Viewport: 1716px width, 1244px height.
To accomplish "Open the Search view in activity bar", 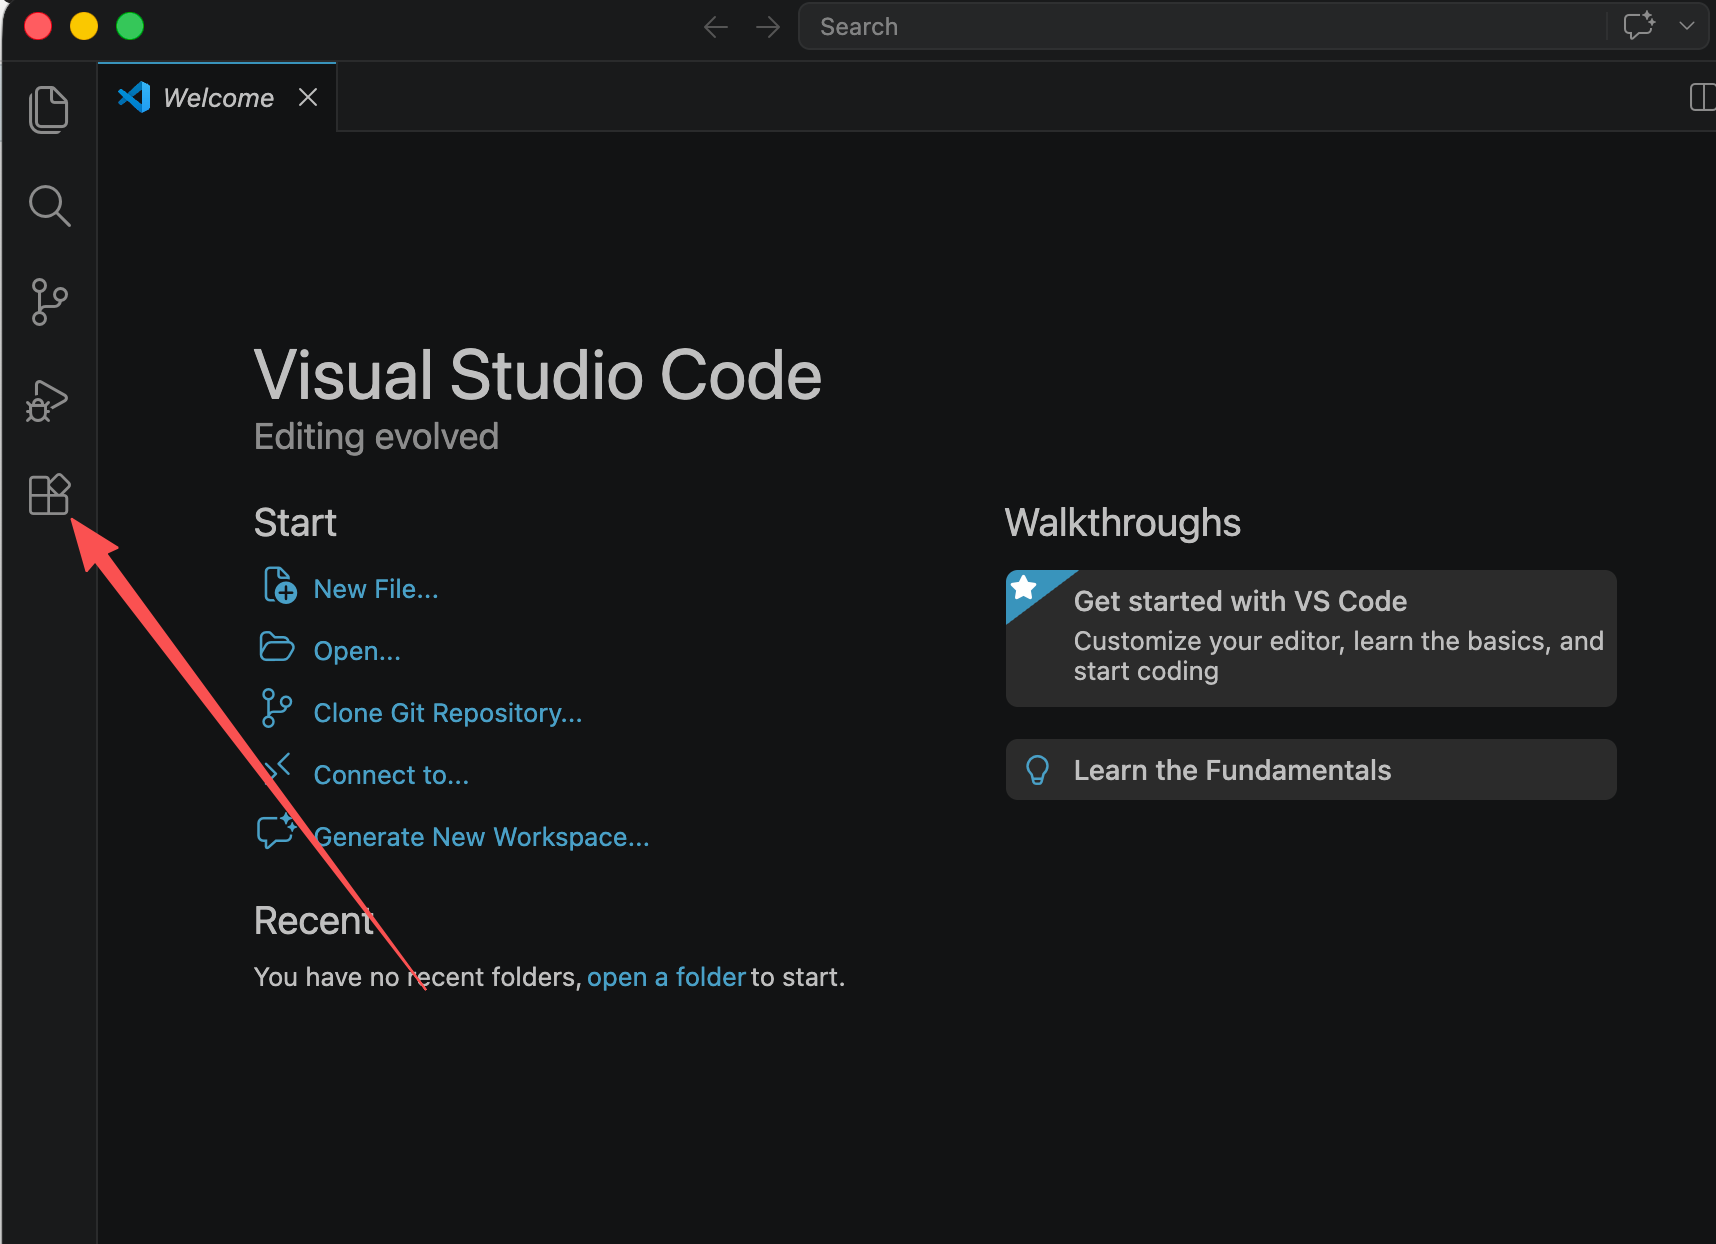I will [x=49, y=206].
